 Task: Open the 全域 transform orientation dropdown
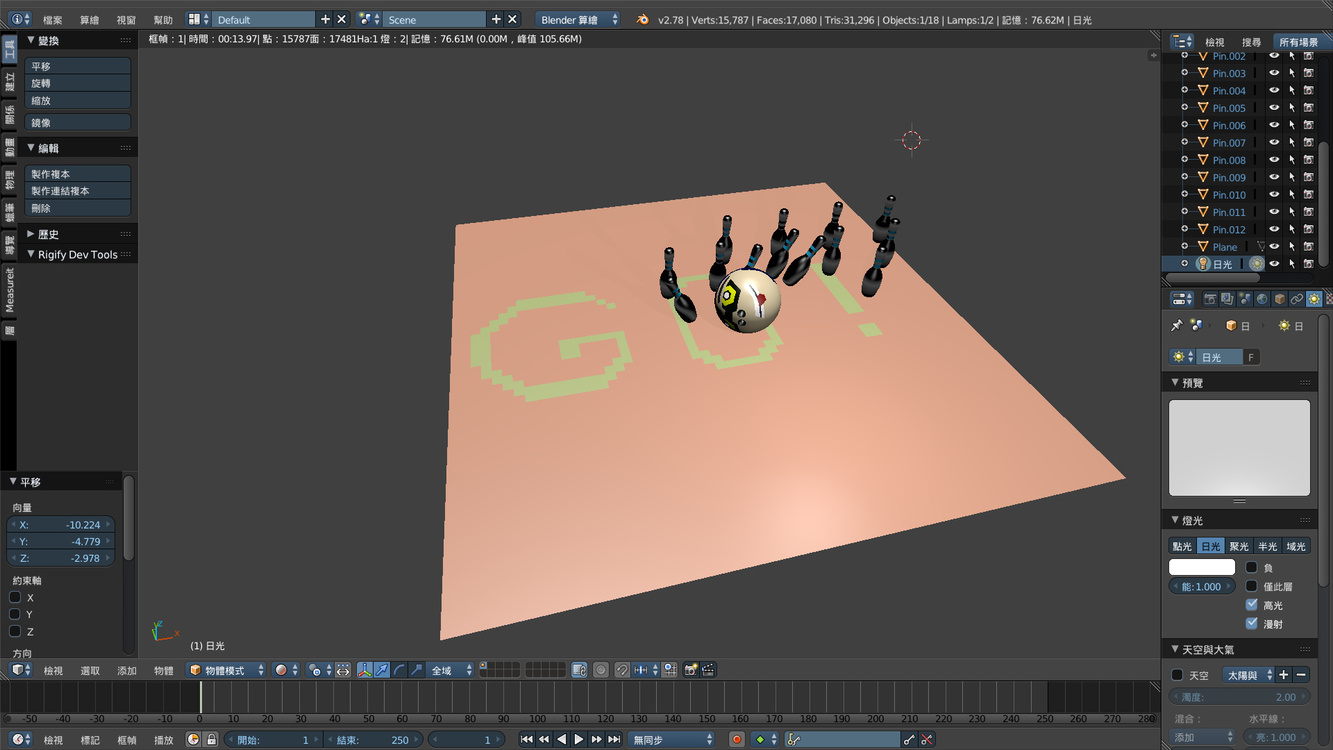pos(451,671)
